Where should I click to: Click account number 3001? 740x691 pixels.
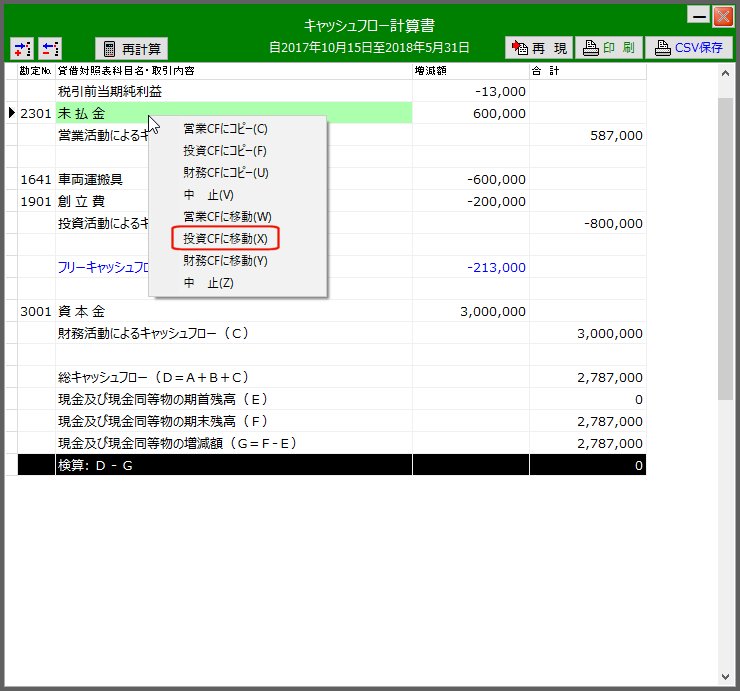click(x=36, y=312)
